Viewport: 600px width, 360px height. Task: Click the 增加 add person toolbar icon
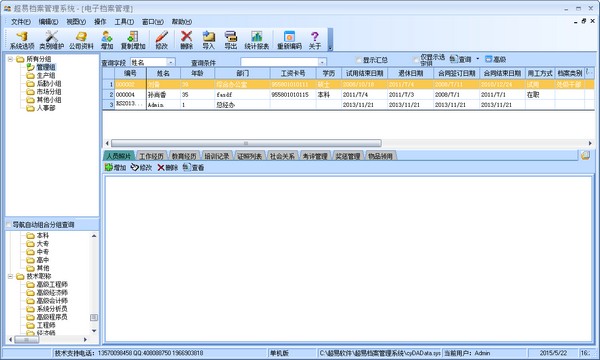107,40
